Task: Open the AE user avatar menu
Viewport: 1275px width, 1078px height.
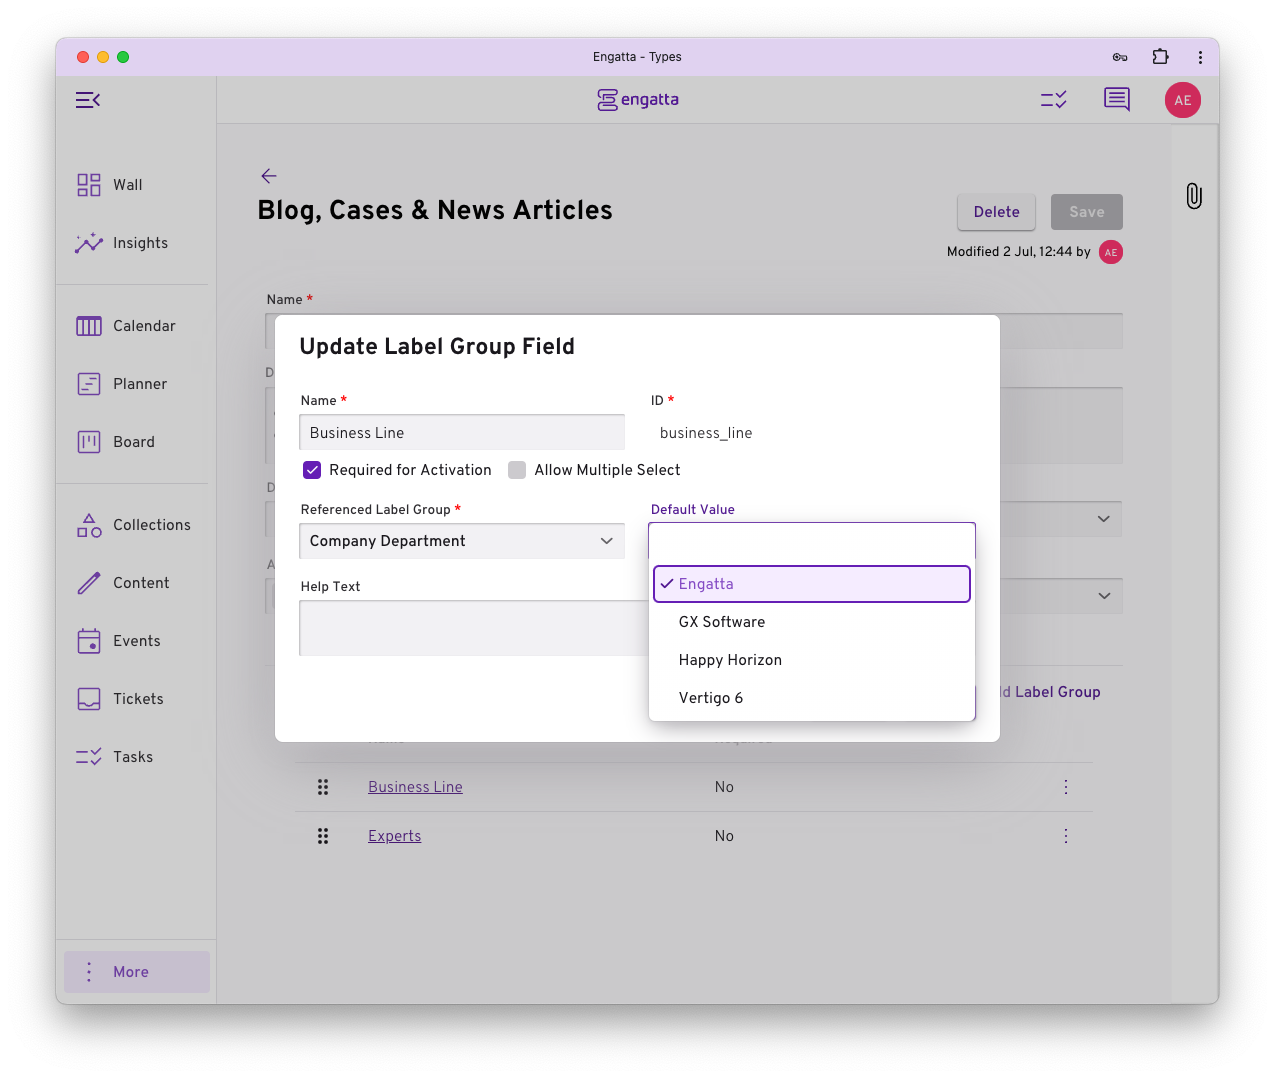Action: [x=1182, y=100]
